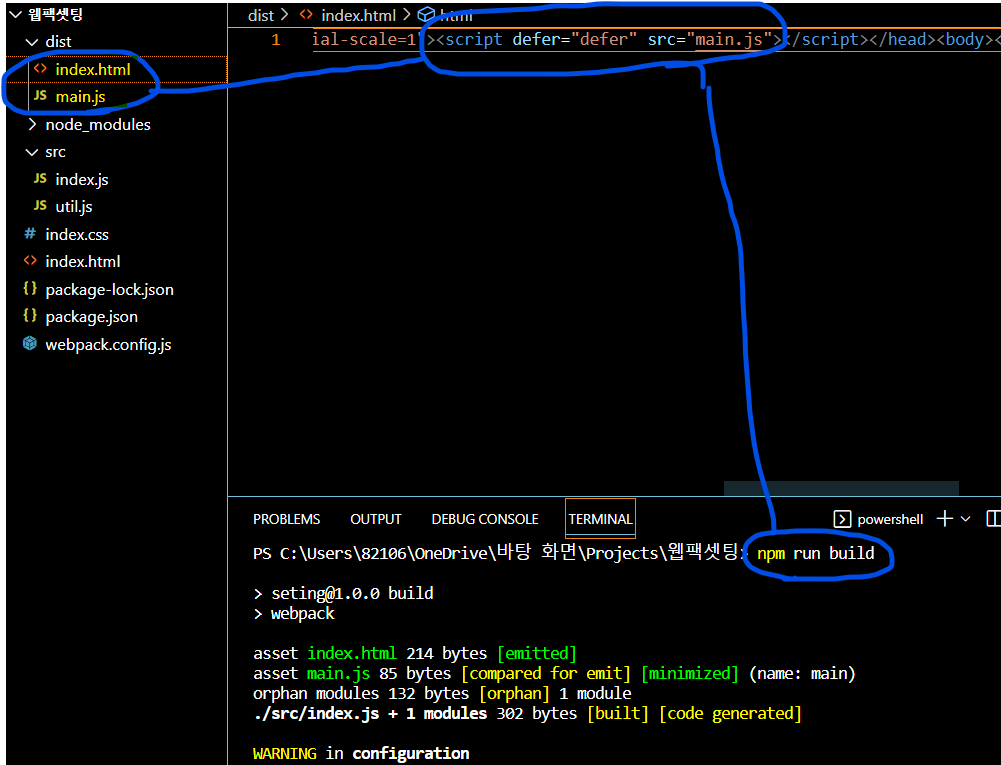Click the powershell terminal label
The width and height of the screenshot is (1001, 765).
pos(890,519)
